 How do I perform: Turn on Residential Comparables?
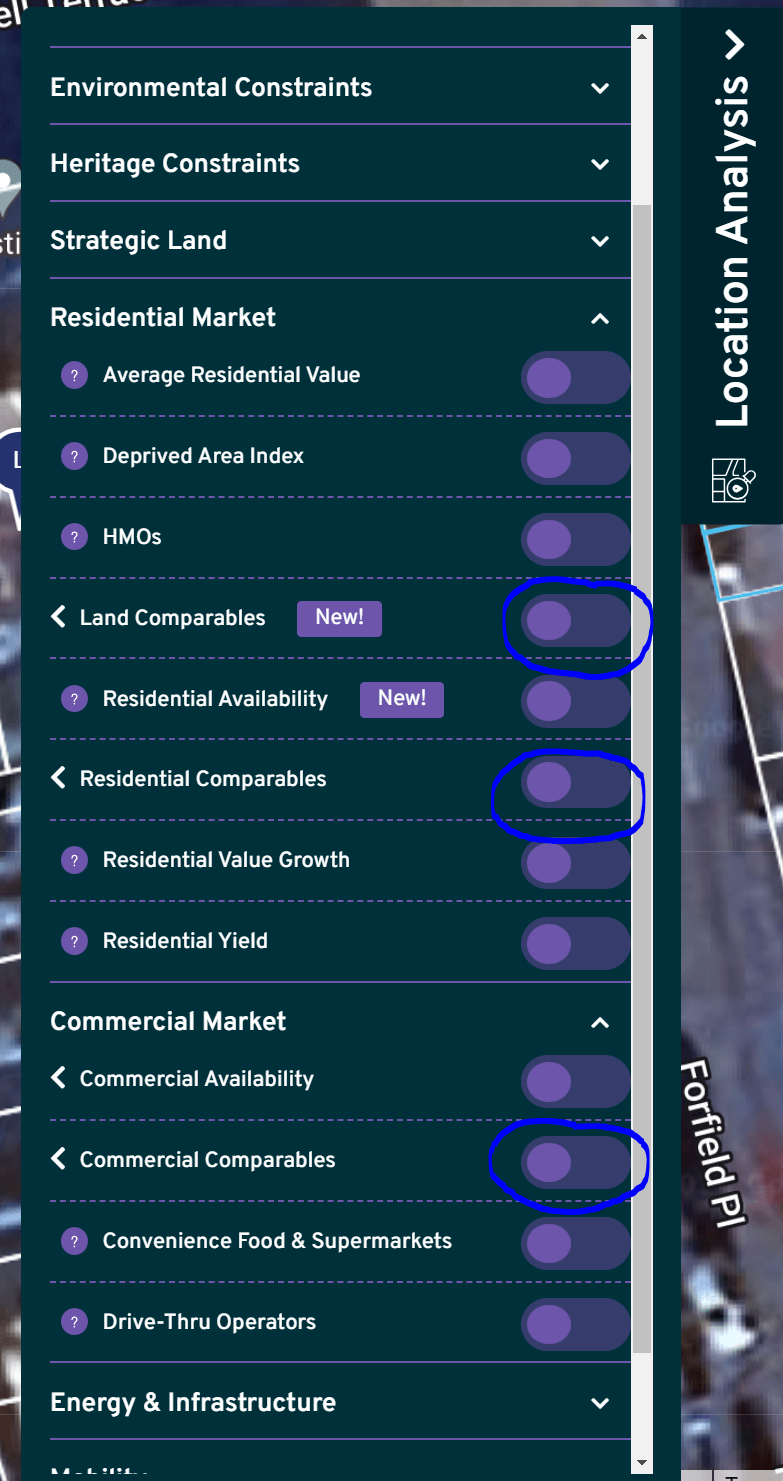coord(576,781)
